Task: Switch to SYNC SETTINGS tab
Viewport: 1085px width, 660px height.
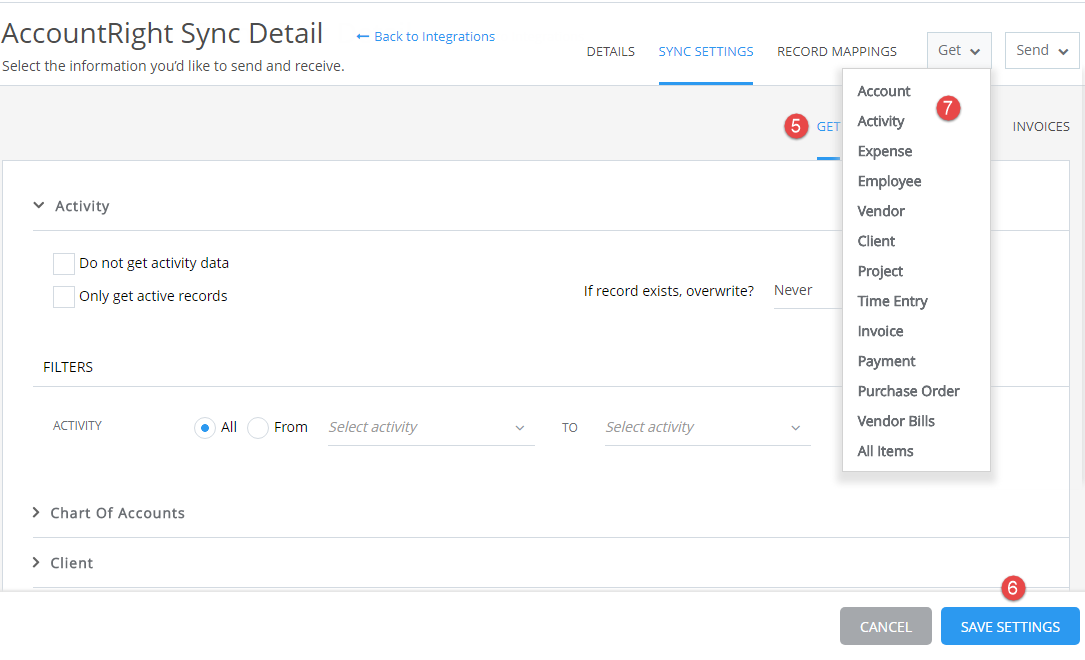Action: click(706, 52)
